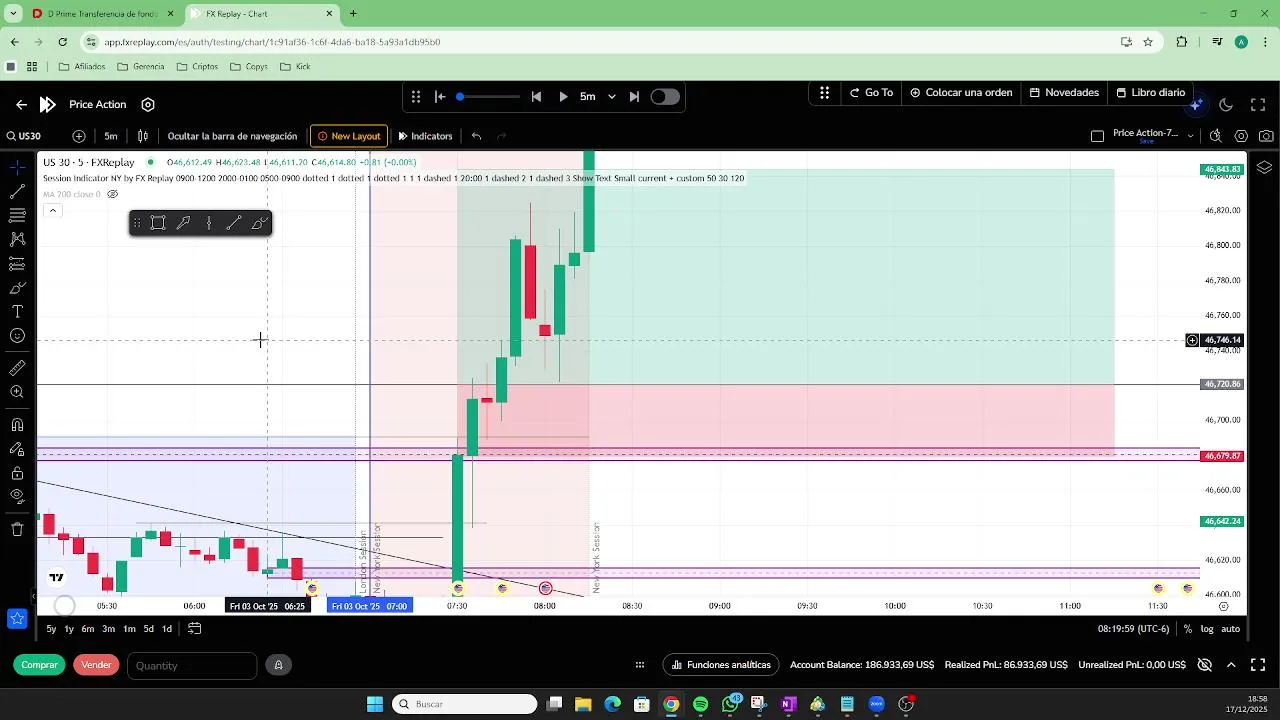Select the Text annotation tool
1280x720 pixels.
[17, 312]
